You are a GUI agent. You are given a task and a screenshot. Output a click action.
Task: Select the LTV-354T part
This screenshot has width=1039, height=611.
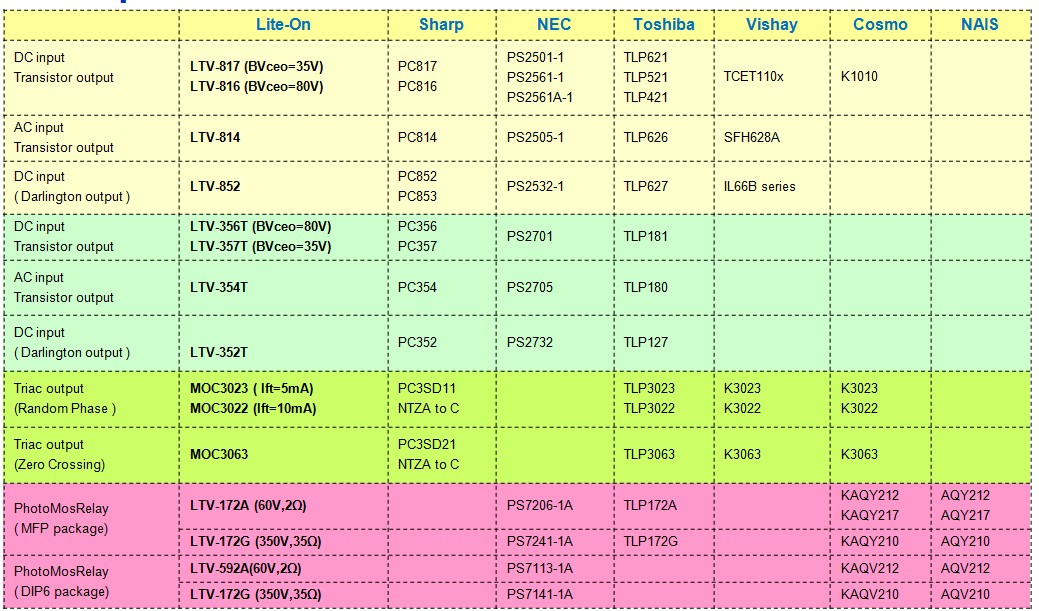[219, 287]
